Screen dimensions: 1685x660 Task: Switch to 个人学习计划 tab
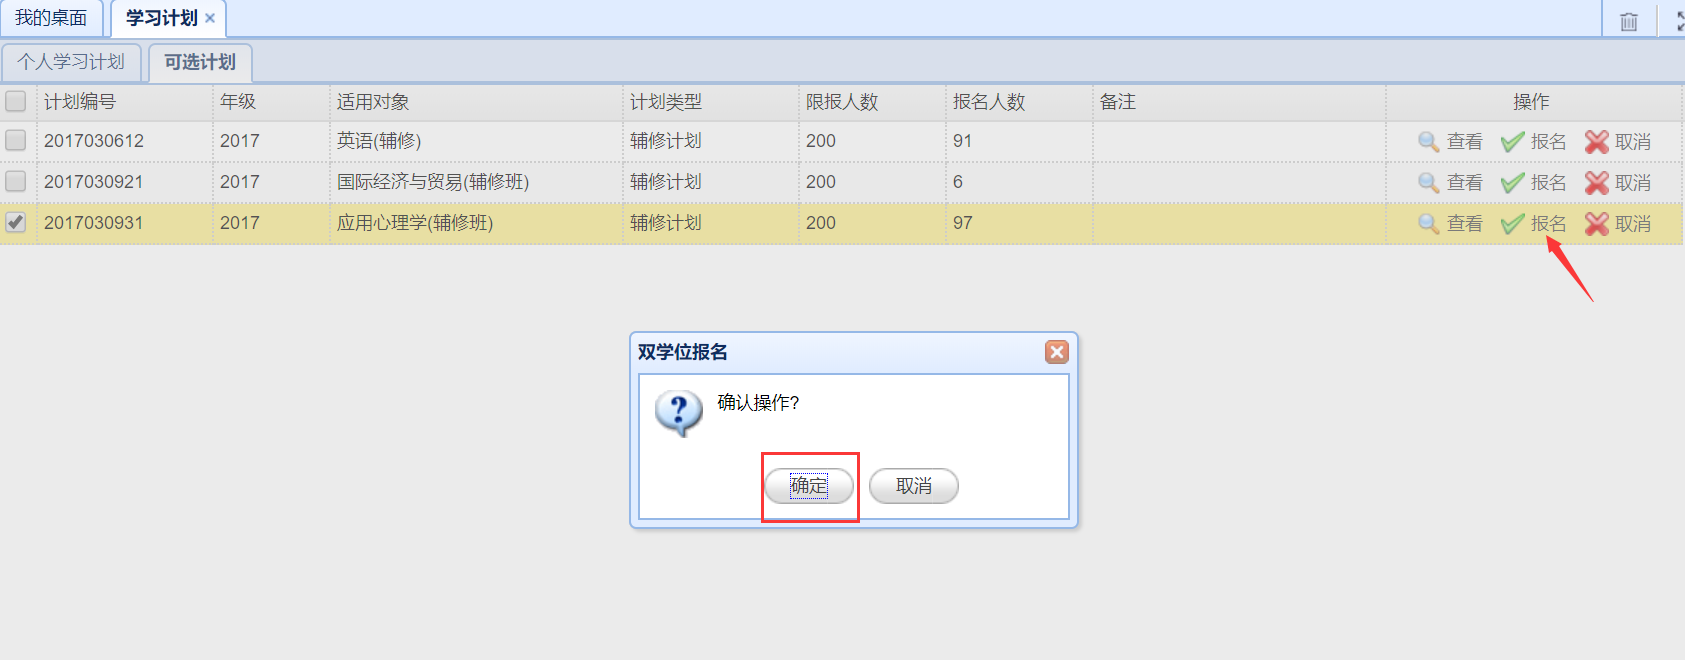(x=71, y=62)
